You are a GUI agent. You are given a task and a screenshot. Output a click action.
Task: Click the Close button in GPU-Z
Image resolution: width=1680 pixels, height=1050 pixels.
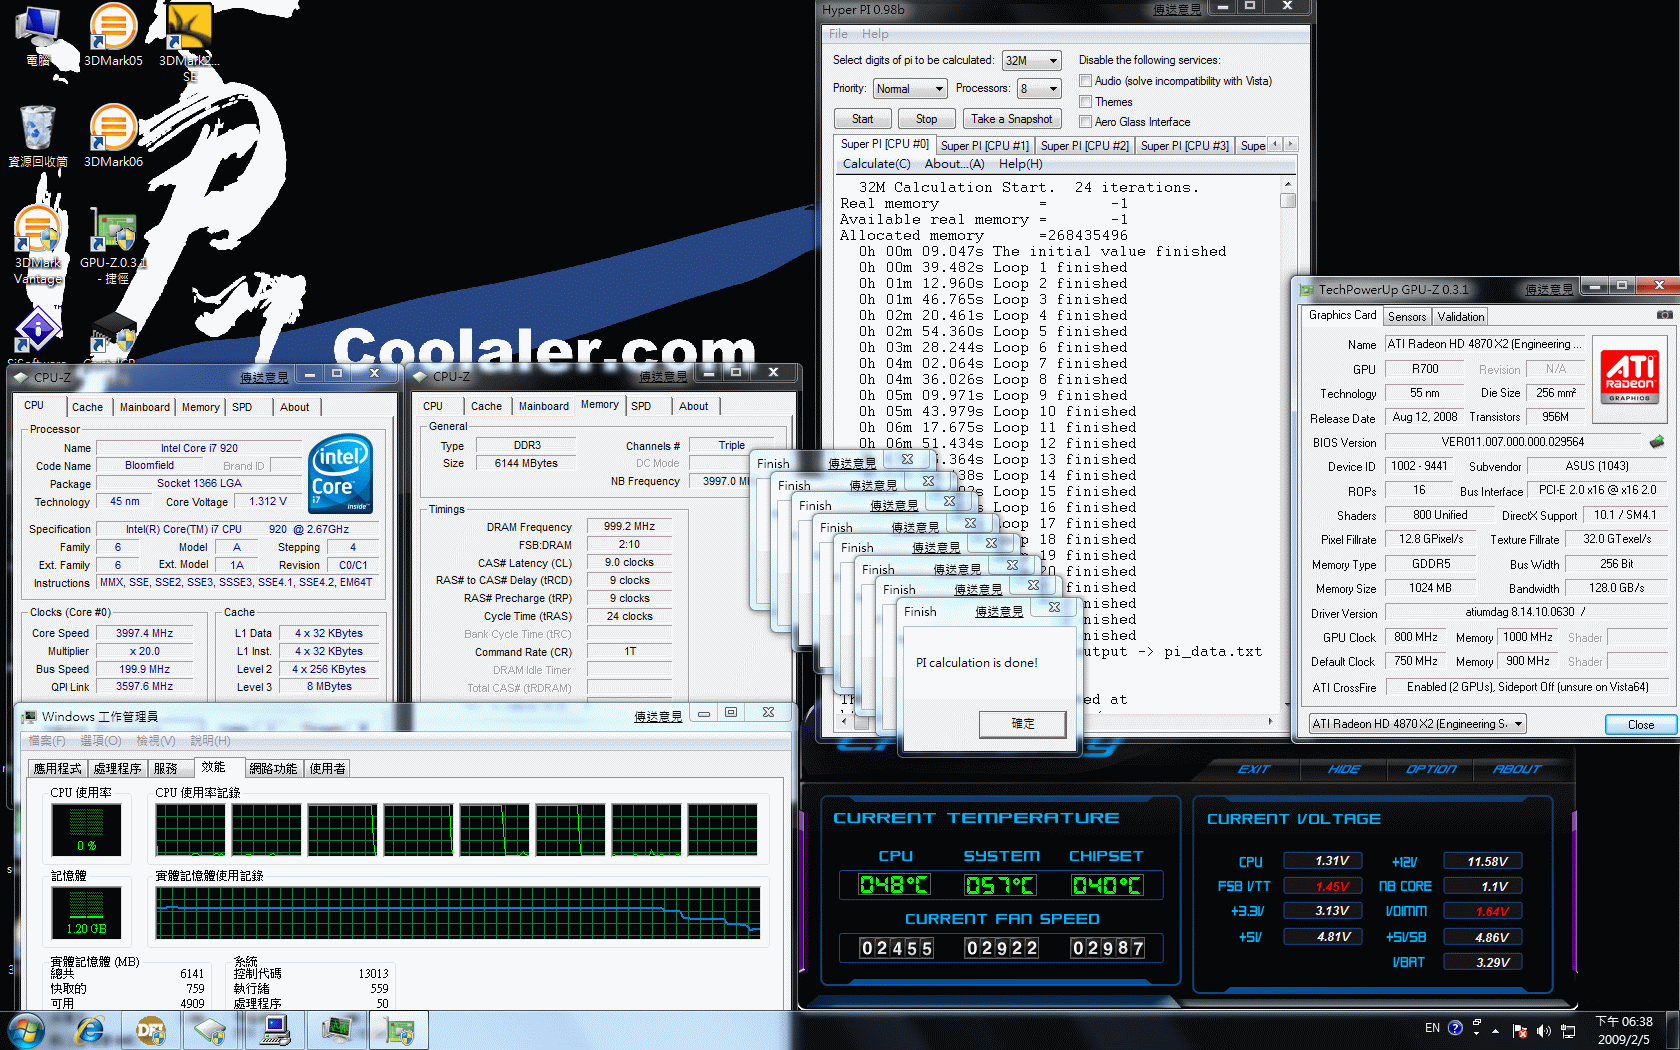click(x=1640, y=725)
